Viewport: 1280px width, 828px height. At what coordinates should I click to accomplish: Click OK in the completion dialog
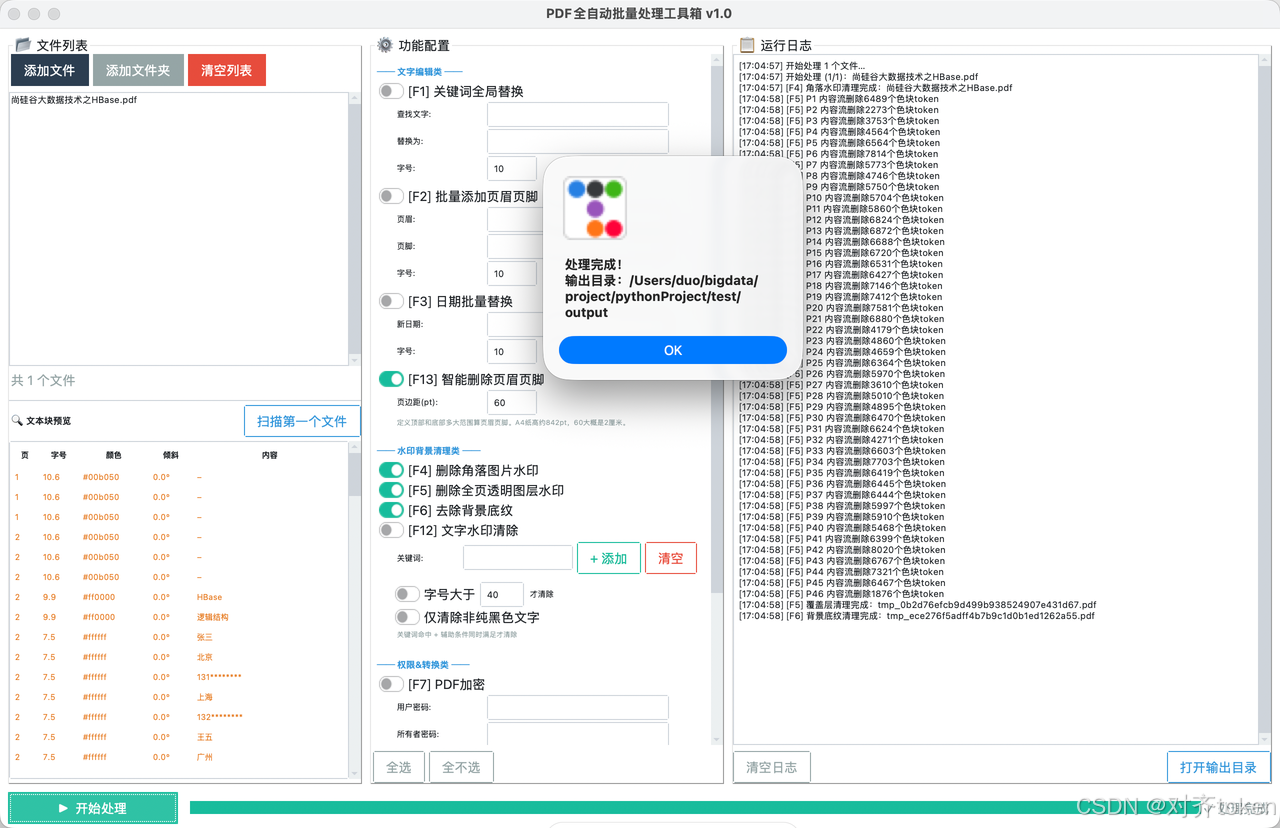(x=673, y=350)
